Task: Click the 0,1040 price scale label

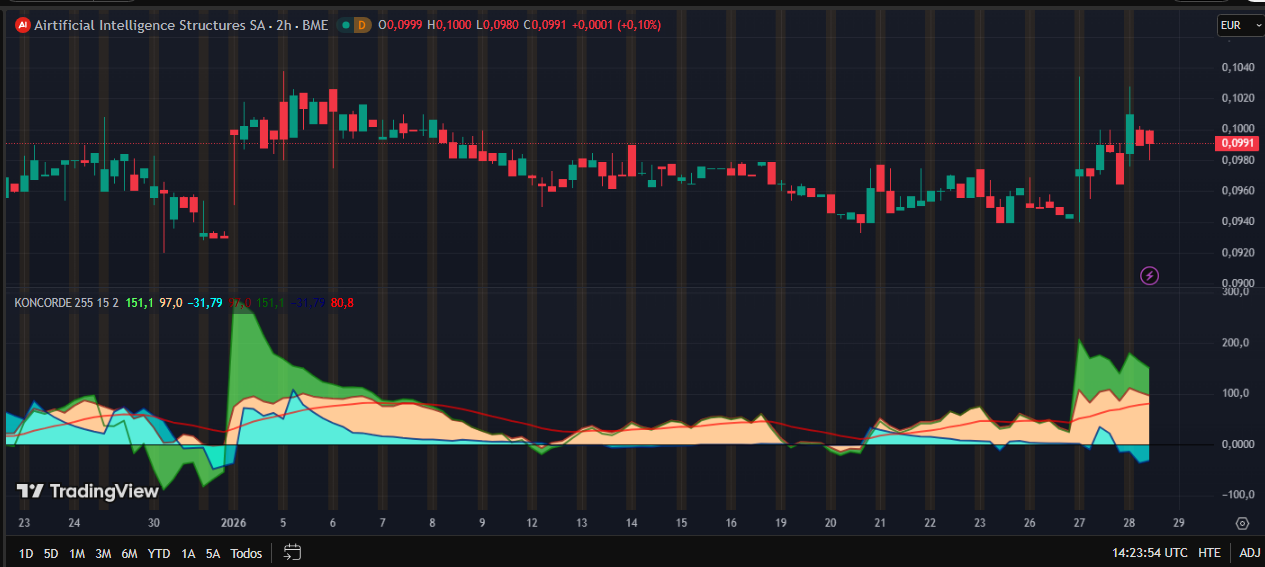Action: [x=1238, y=68]
